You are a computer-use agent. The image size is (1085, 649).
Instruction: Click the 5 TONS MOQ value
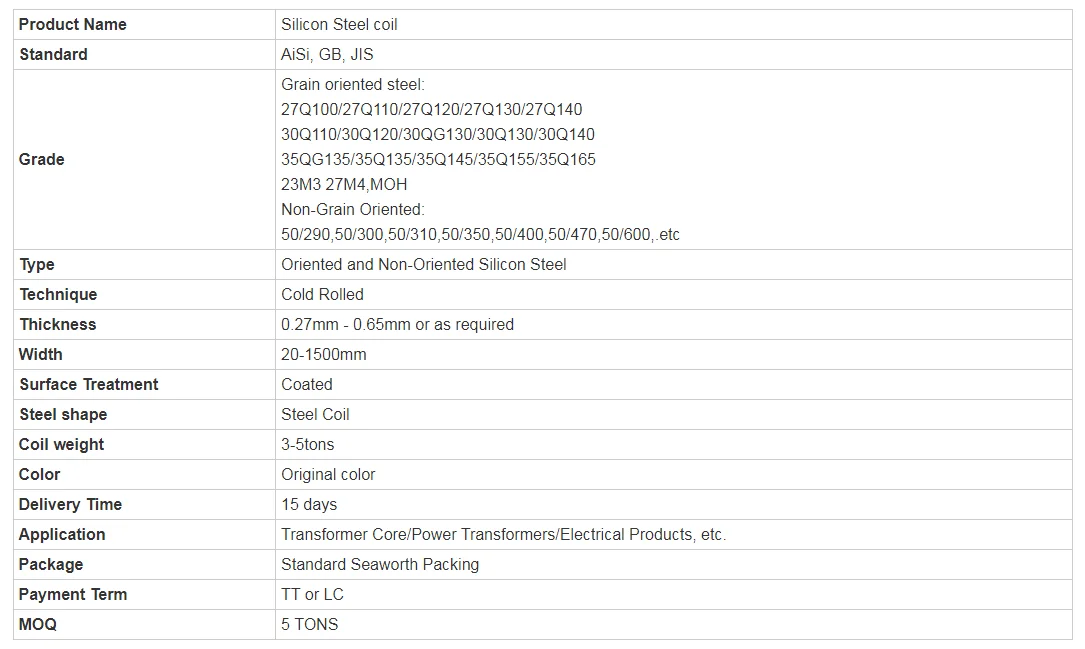(310, 624)
